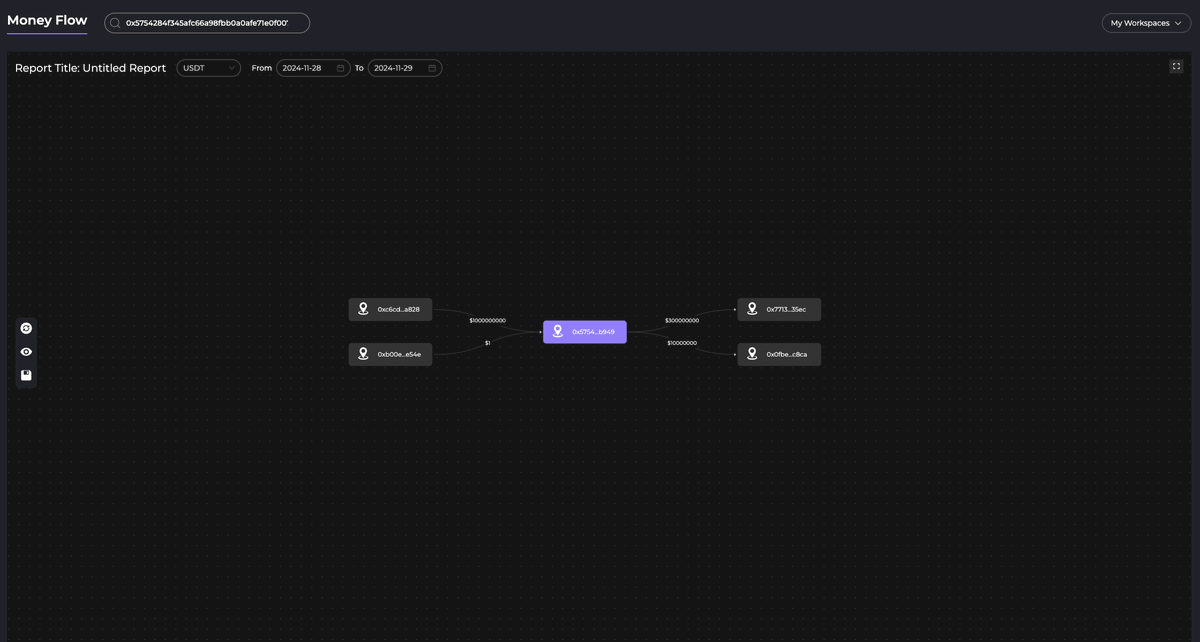1200x642 pixels.
Task: Open the Money Flow tab
Action: (x=47, y=20)
